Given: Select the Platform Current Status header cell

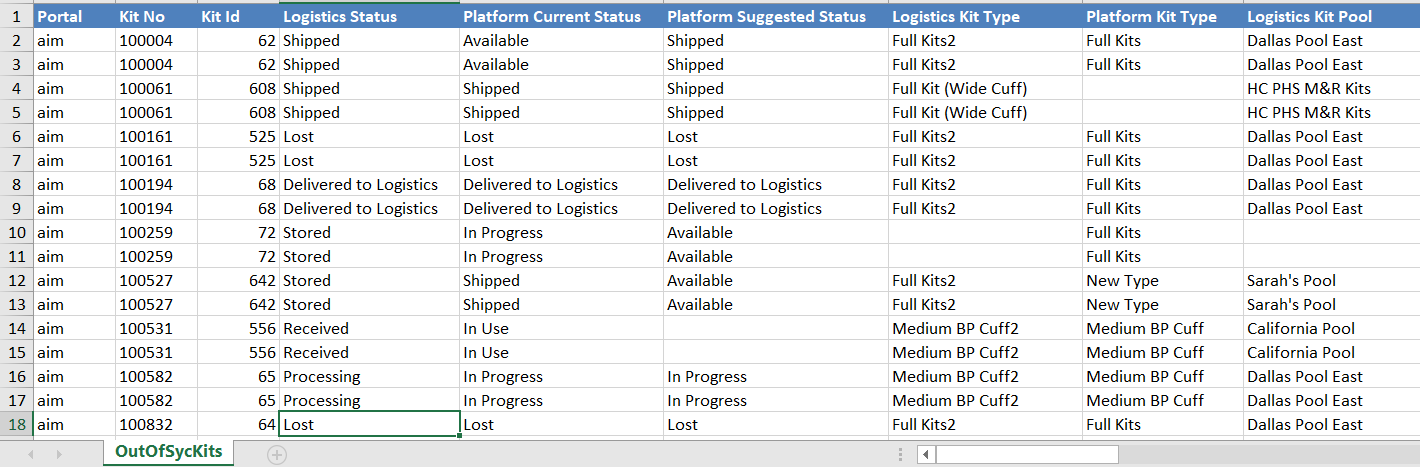Looking at the screenshot, I should point(561,16).
